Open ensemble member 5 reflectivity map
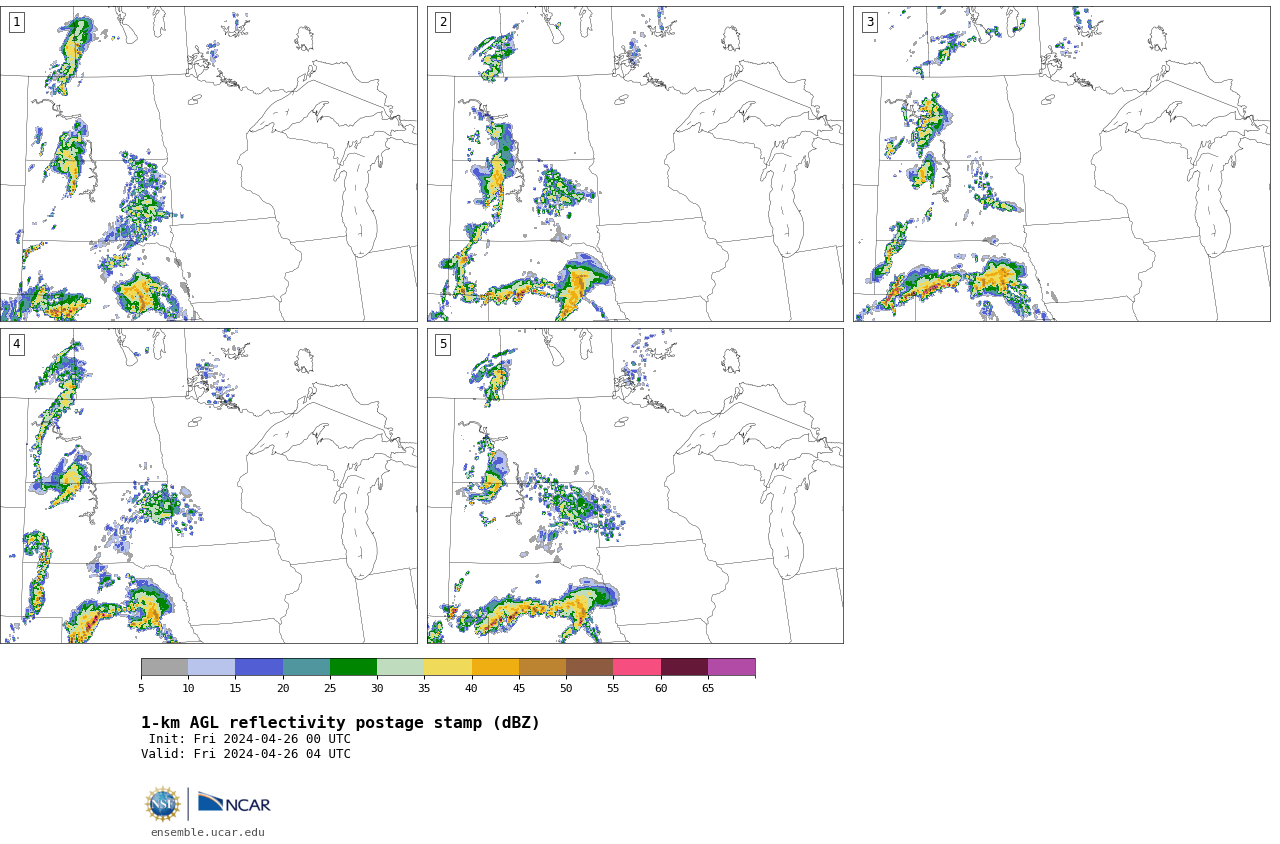 click(635, 486)
